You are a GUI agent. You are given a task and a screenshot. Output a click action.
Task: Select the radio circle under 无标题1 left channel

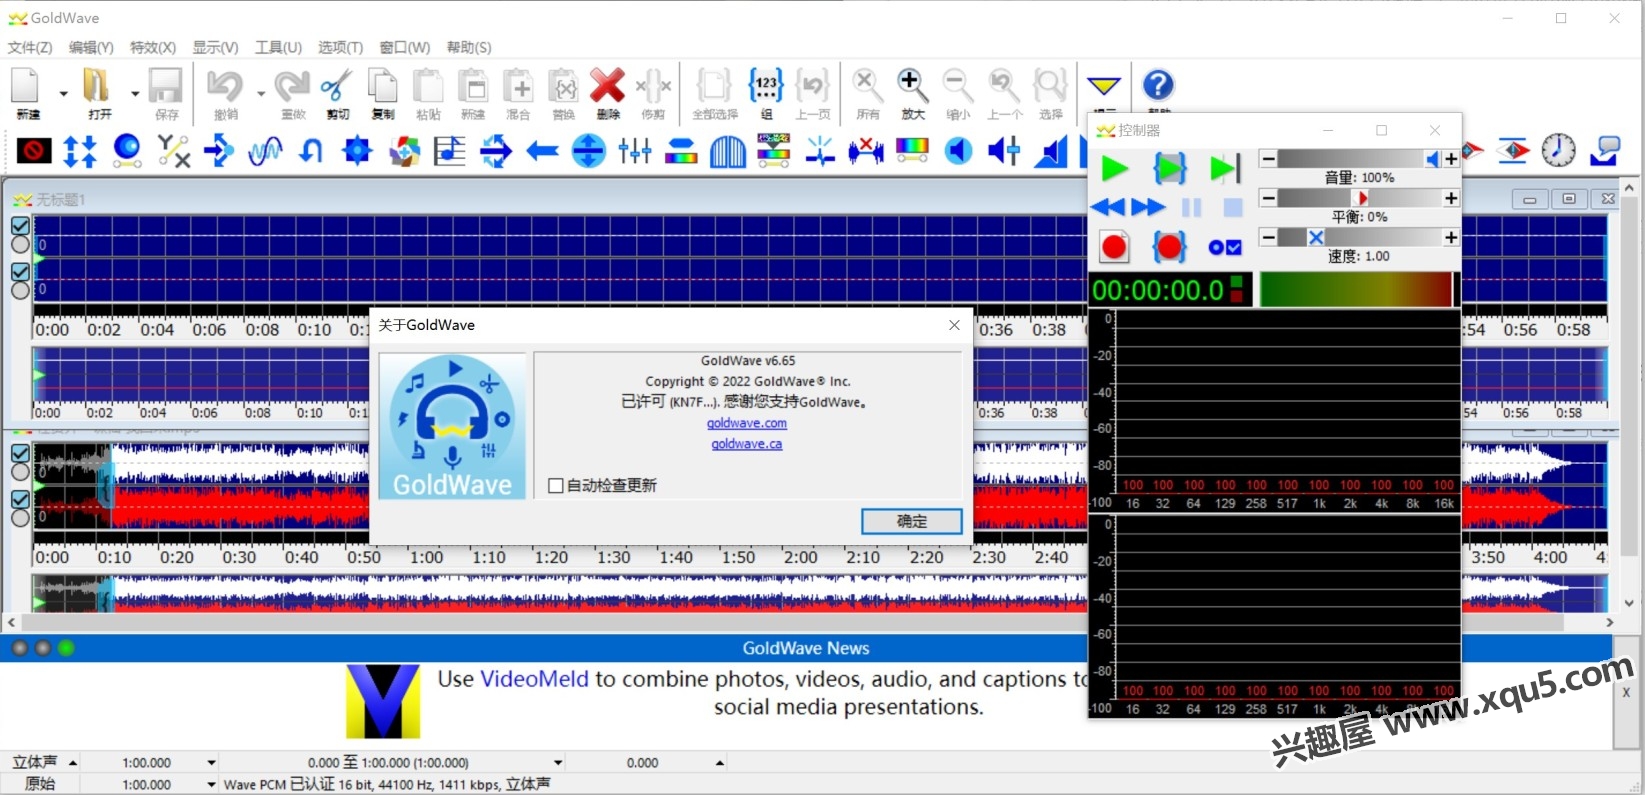click(20, 245)
